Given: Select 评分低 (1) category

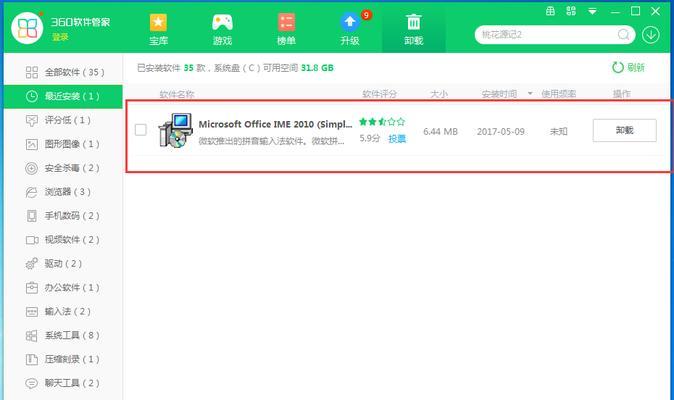Looking at the screenshot, I should click(64, 120).
